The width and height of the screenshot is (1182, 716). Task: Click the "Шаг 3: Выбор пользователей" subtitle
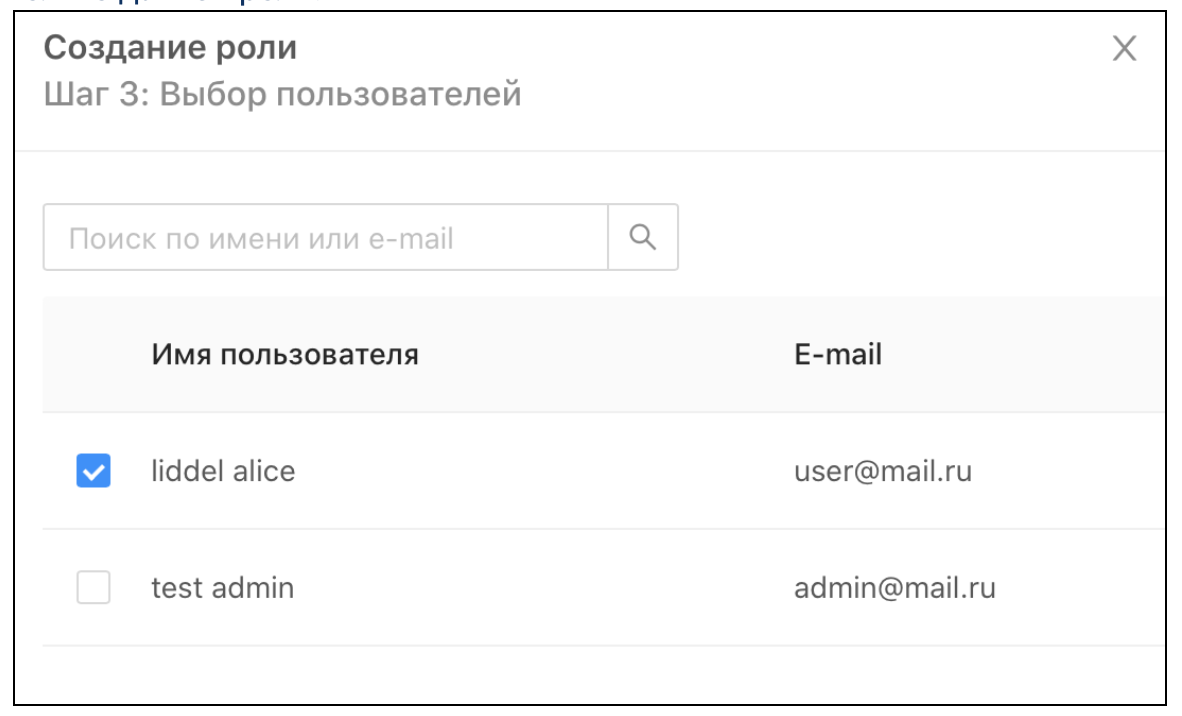point(283,96)
